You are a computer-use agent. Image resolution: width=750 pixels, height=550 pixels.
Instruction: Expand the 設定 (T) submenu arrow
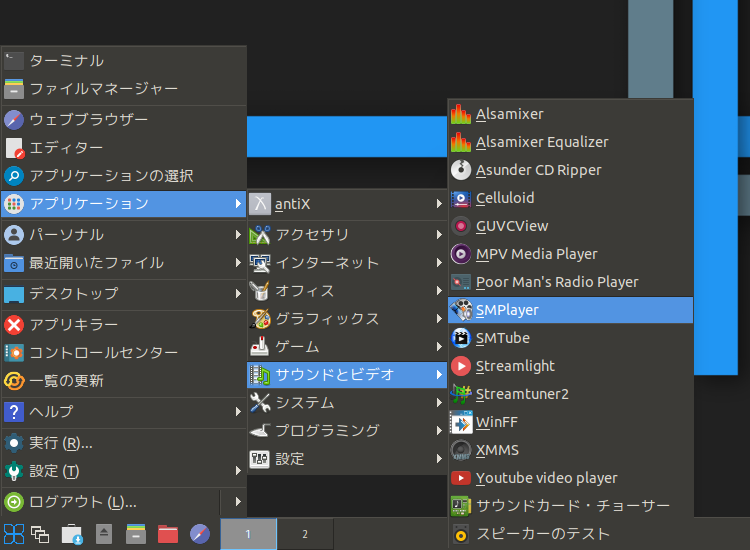coord(238,471)
